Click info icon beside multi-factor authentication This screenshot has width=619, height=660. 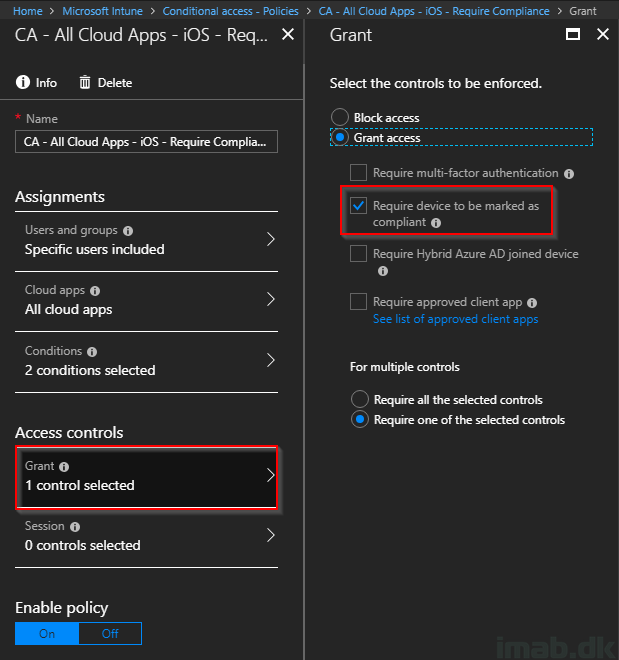coord(569,174)
